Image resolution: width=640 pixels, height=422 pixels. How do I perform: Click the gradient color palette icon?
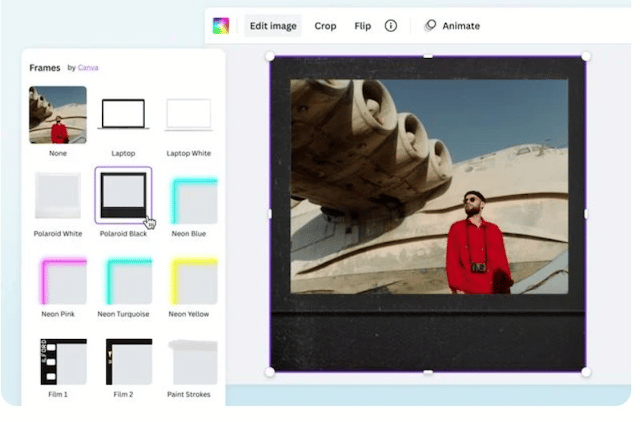click(x=221, y=26)
